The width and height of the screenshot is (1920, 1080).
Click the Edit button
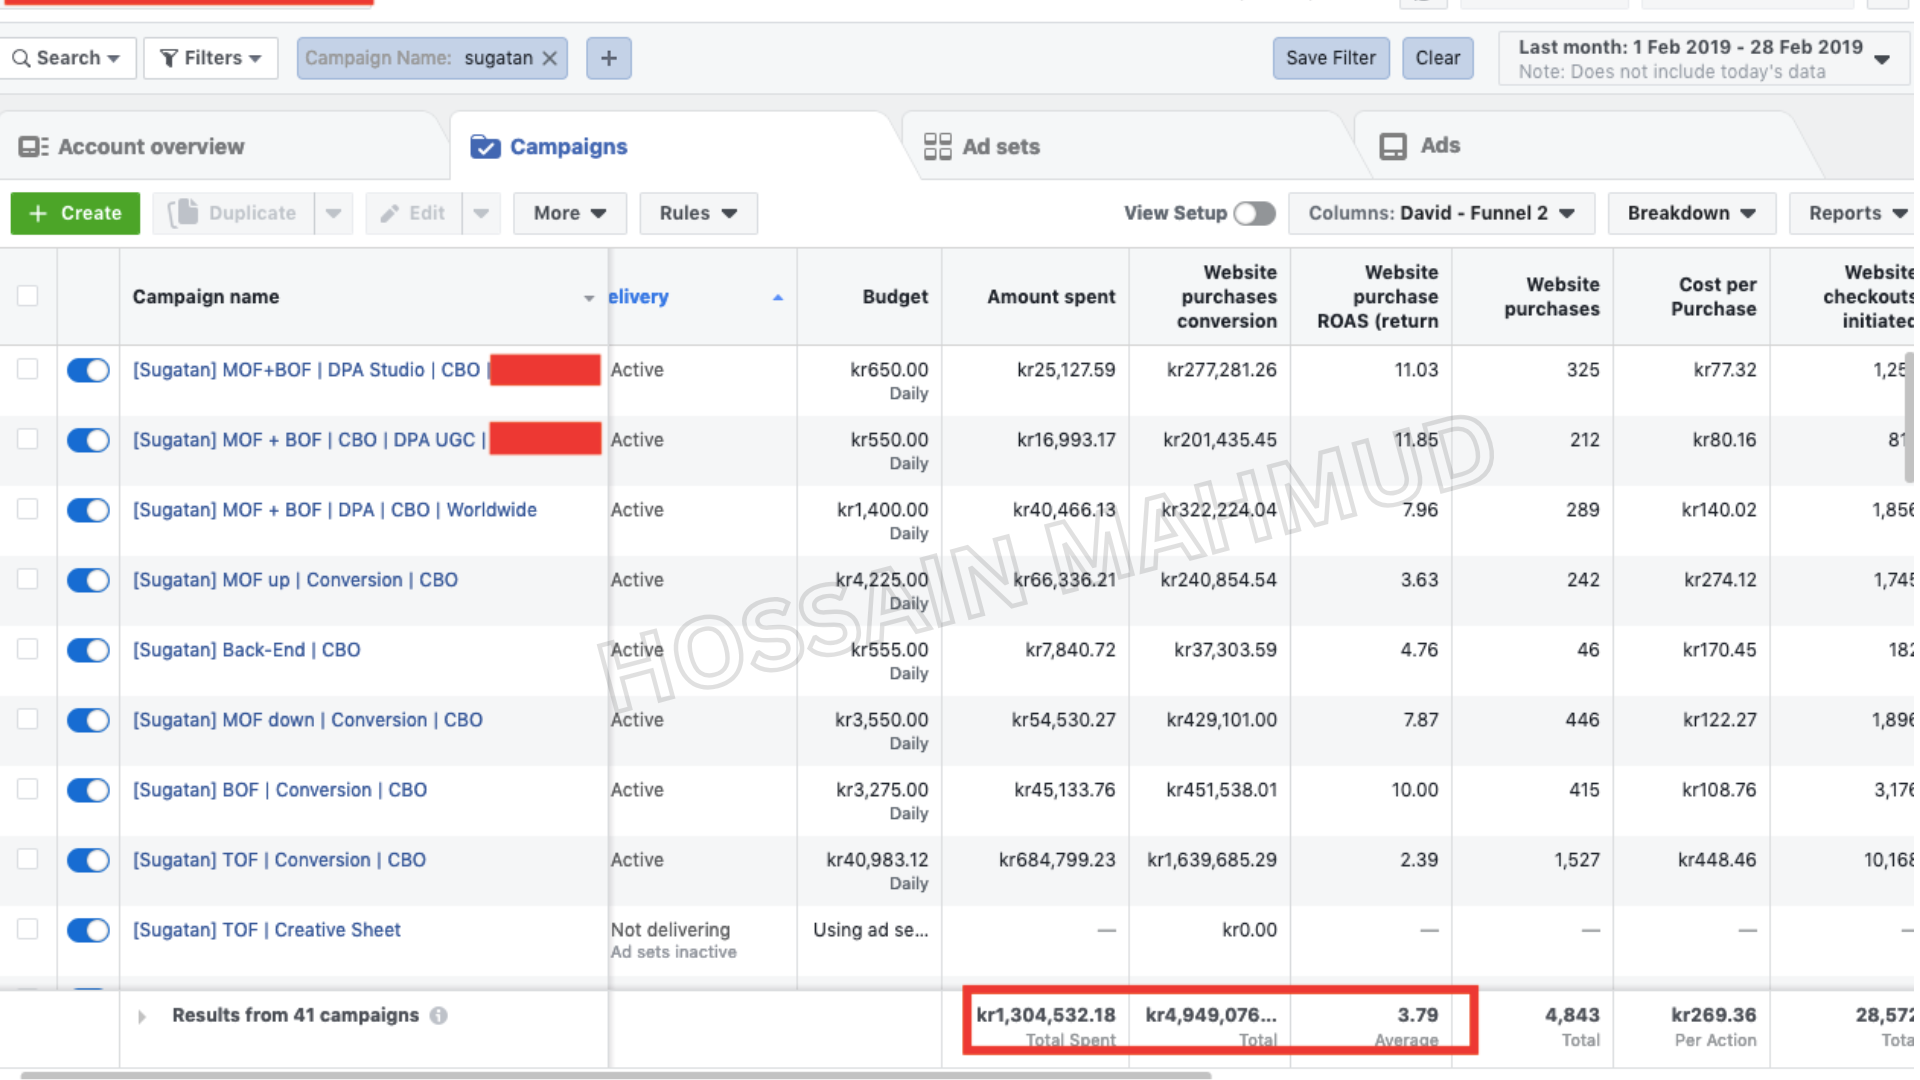pos(414,213)
